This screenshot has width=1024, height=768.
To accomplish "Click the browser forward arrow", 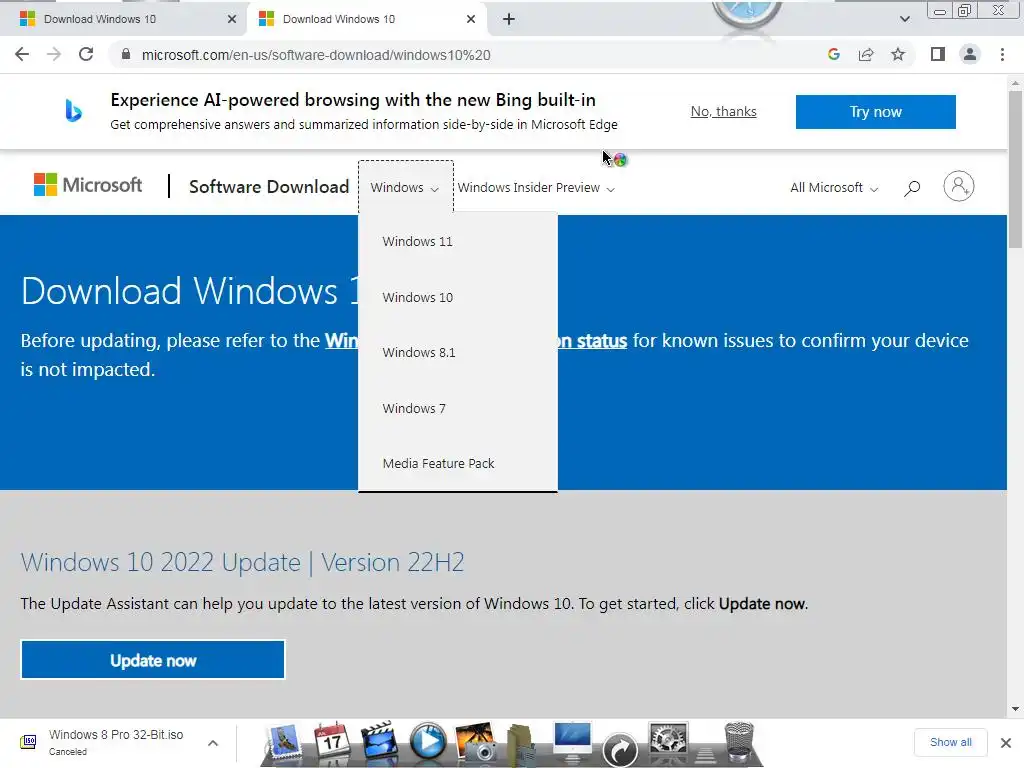I will (54, 54).
